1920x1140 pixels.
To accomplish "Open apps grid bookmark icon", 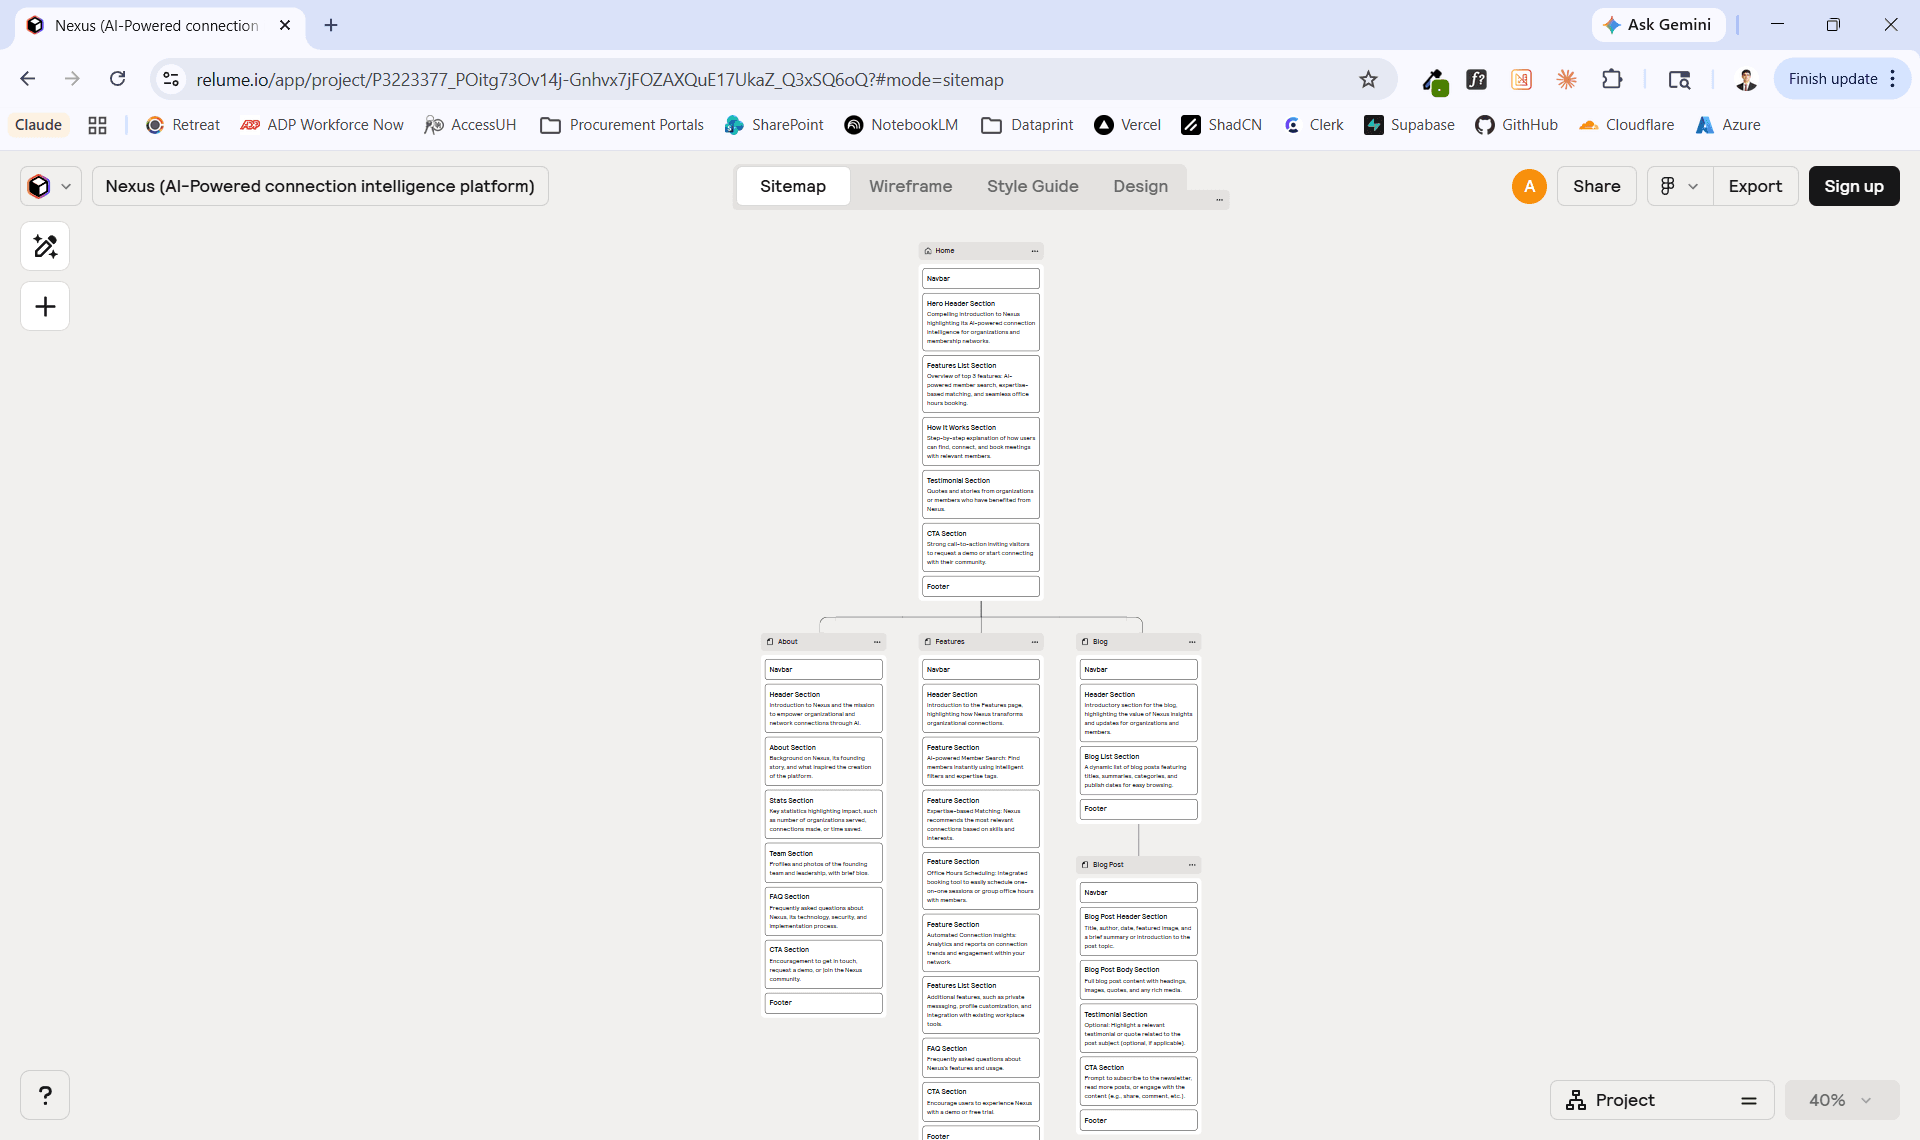I will click(97, 125).
